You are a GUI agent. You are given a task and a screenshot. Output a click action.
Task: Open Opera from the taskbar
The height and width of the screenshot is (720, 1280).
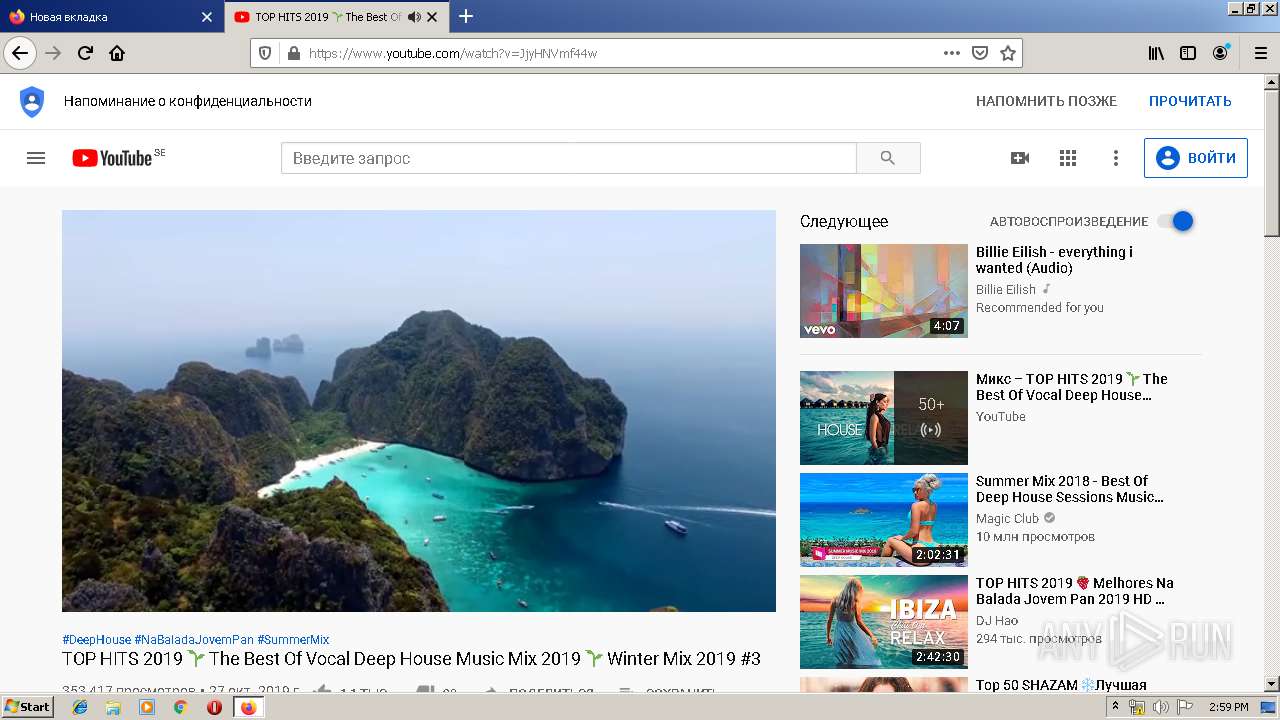(x=214, y=707)
